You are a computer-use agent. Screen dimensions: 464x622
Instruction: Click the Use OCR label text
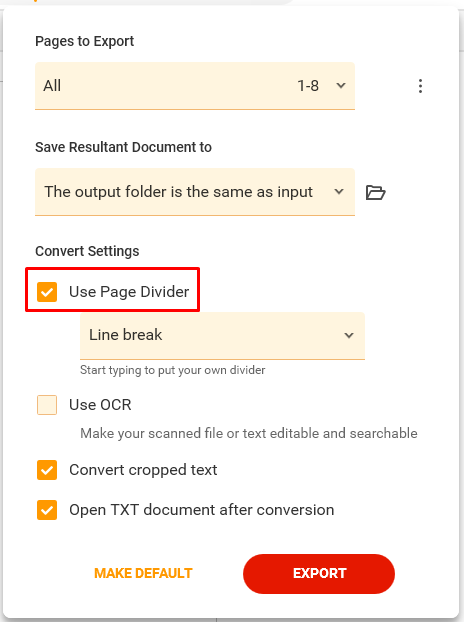click(100, 405)
